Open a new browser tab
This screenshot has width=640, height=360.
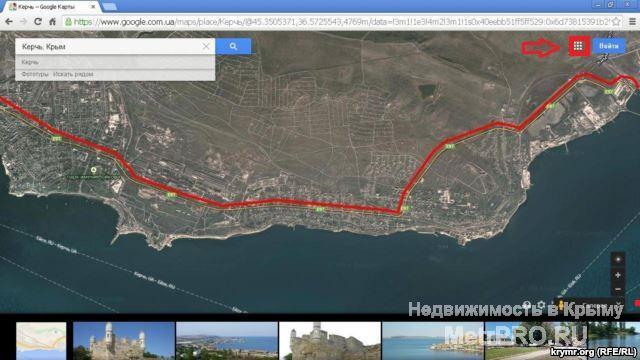coord(109,7)
